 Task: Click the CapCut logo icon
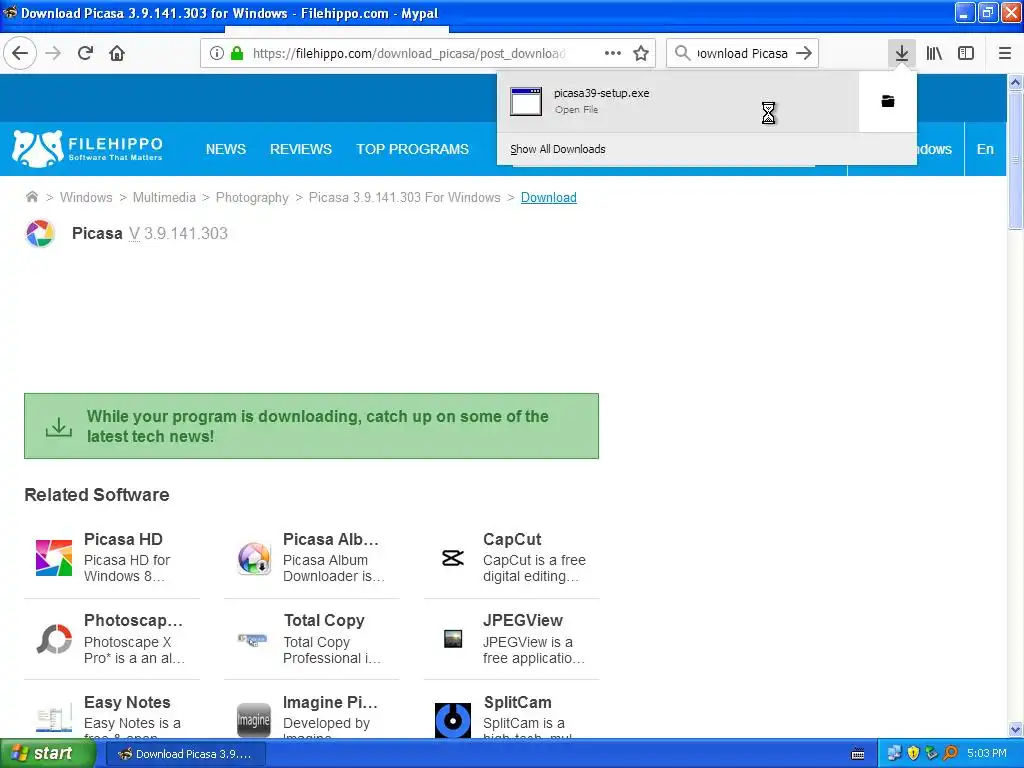453,558
